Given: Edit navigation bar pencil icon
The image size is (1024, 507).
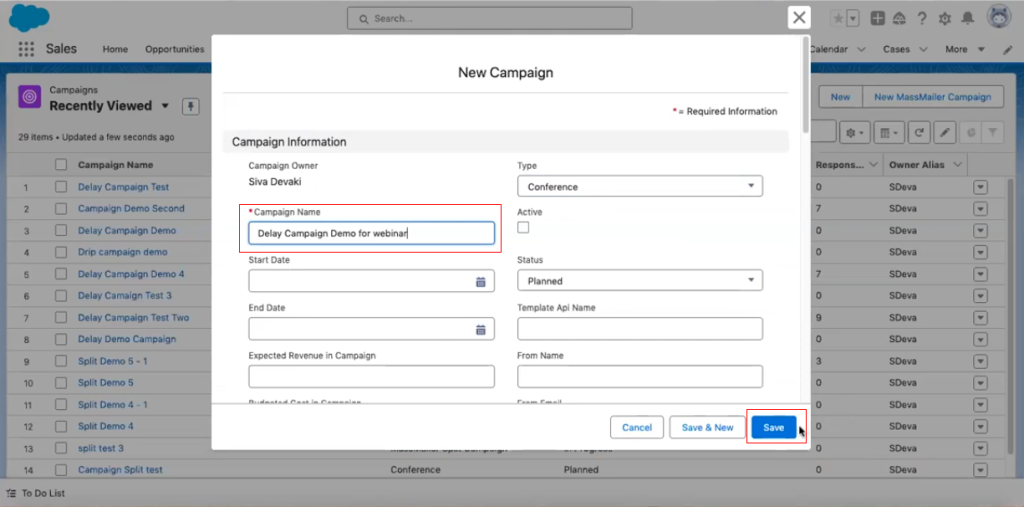Looking at the screenshot, I should click(x=1007, y=50).
